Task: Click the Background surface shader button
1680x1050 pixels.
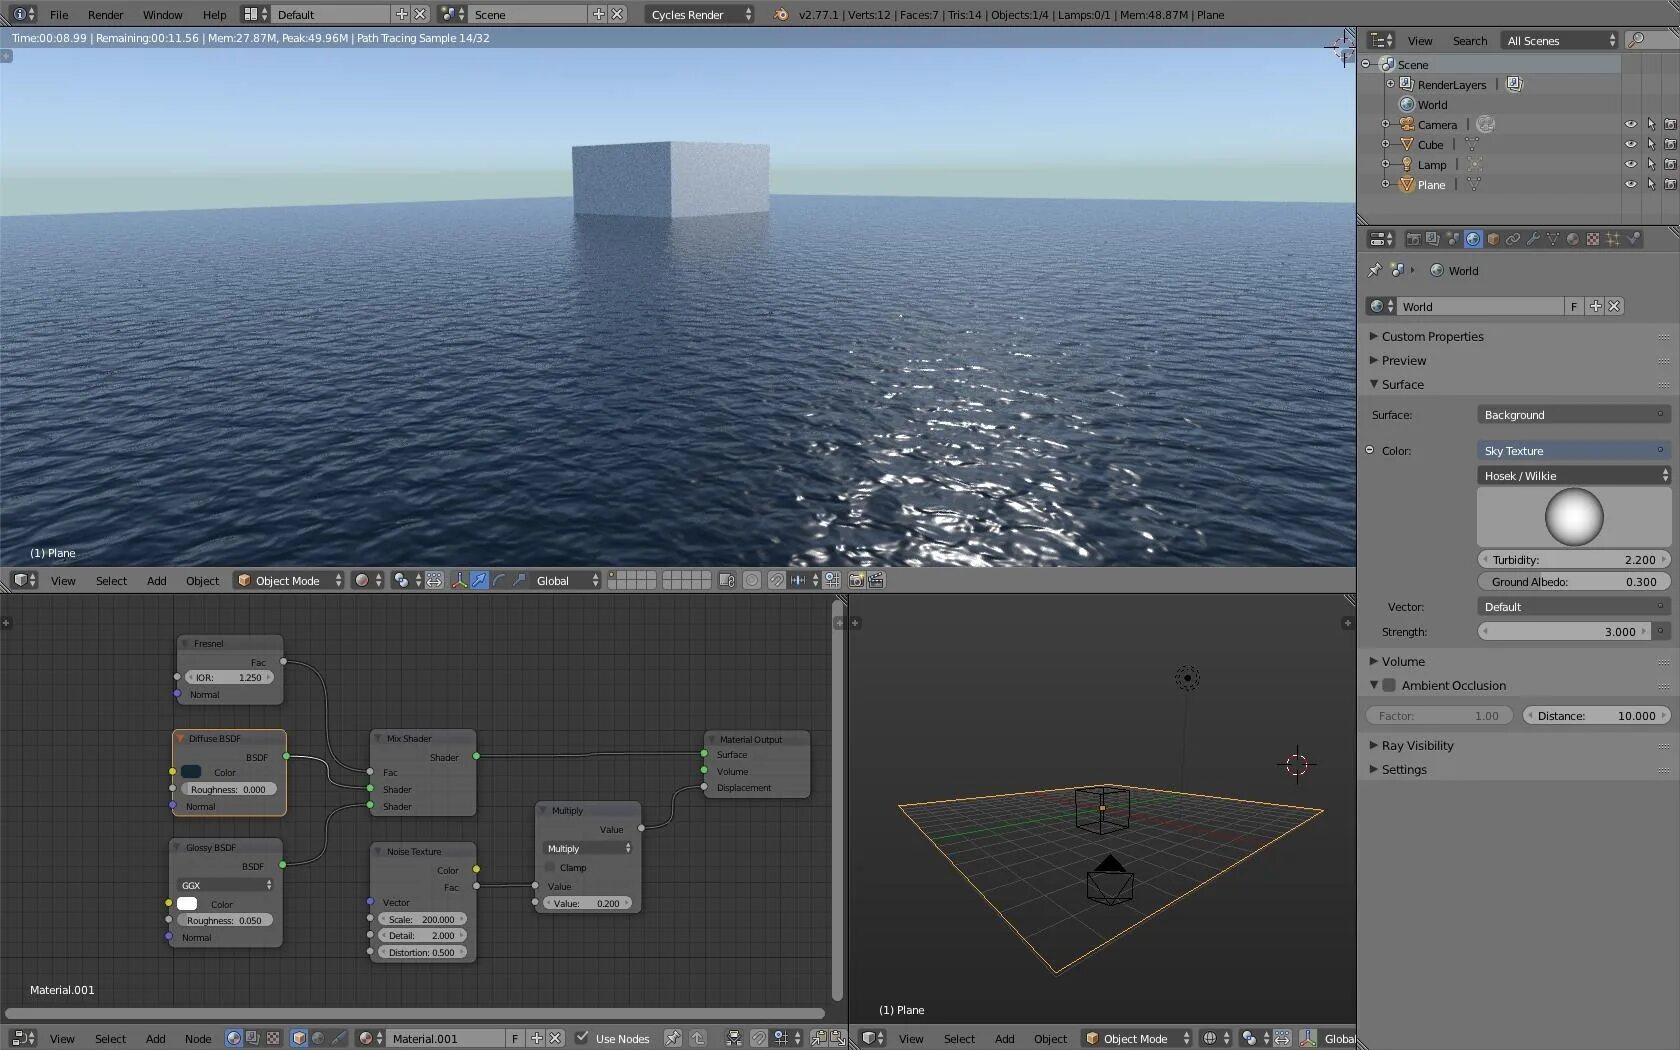Action: 1574,415
